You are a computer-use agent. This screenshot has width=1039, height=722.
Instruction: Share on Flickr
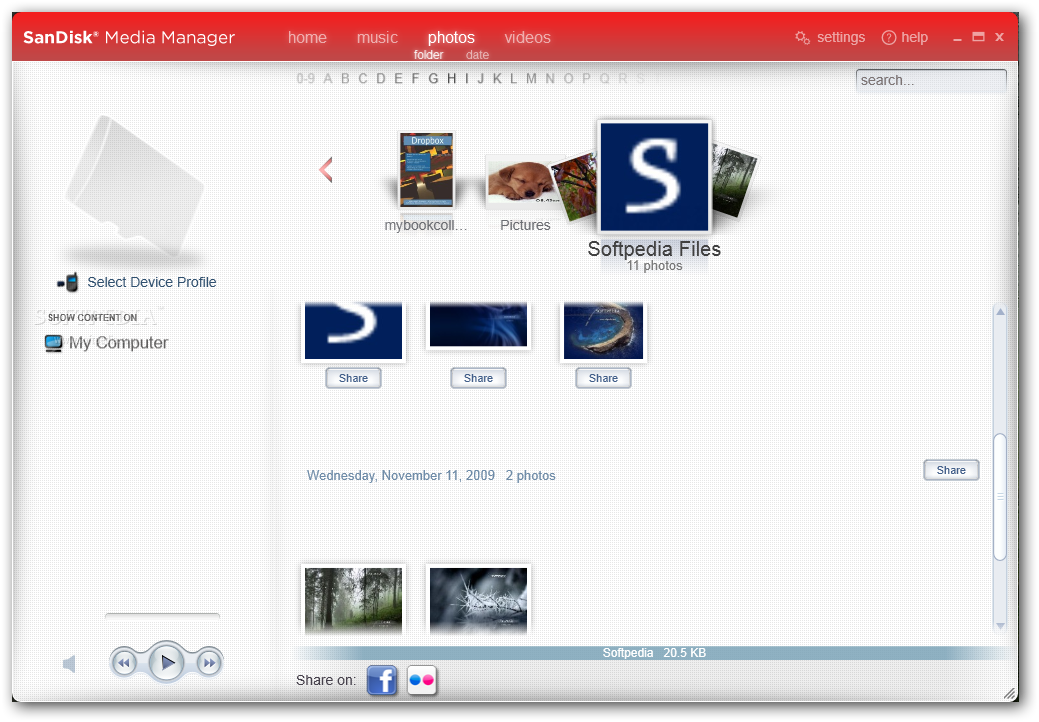coord(421,680)
